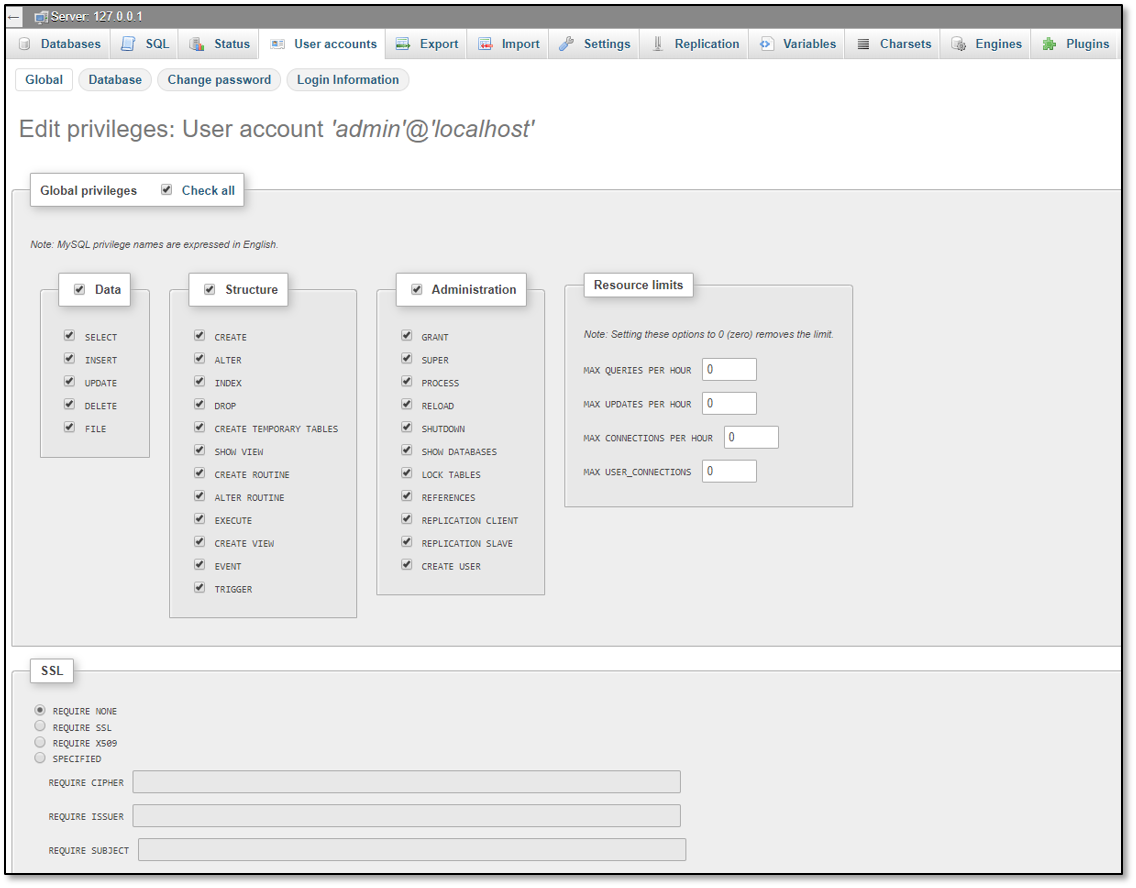Open the Replication tab
Viewport: 1136px width, 888px height.
[696, 44]
